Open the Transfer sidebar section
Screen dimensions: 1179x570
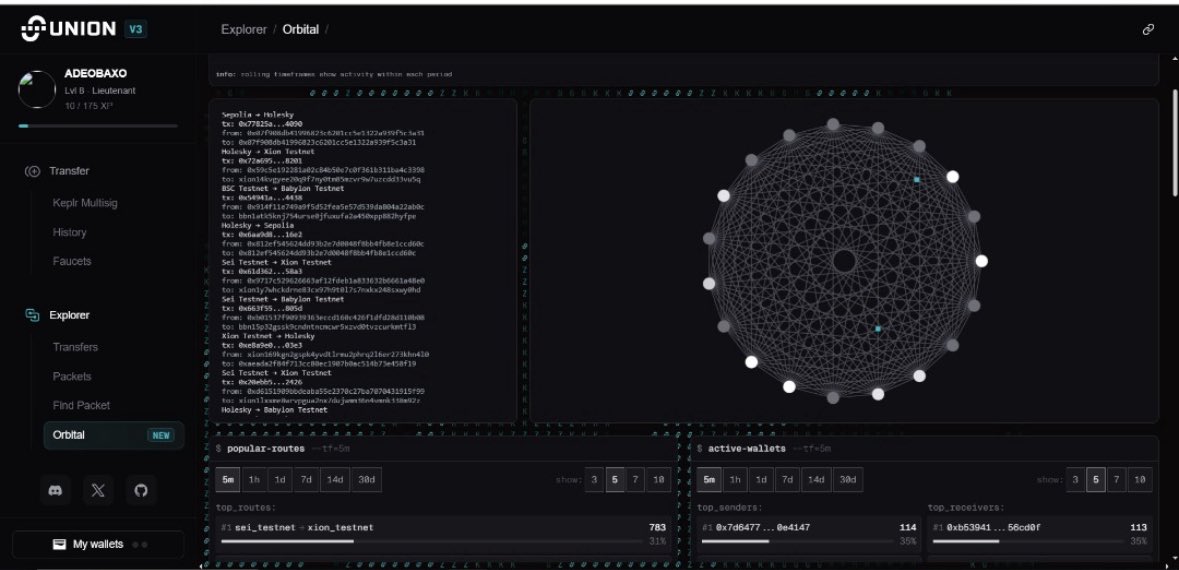coord(69,171)
